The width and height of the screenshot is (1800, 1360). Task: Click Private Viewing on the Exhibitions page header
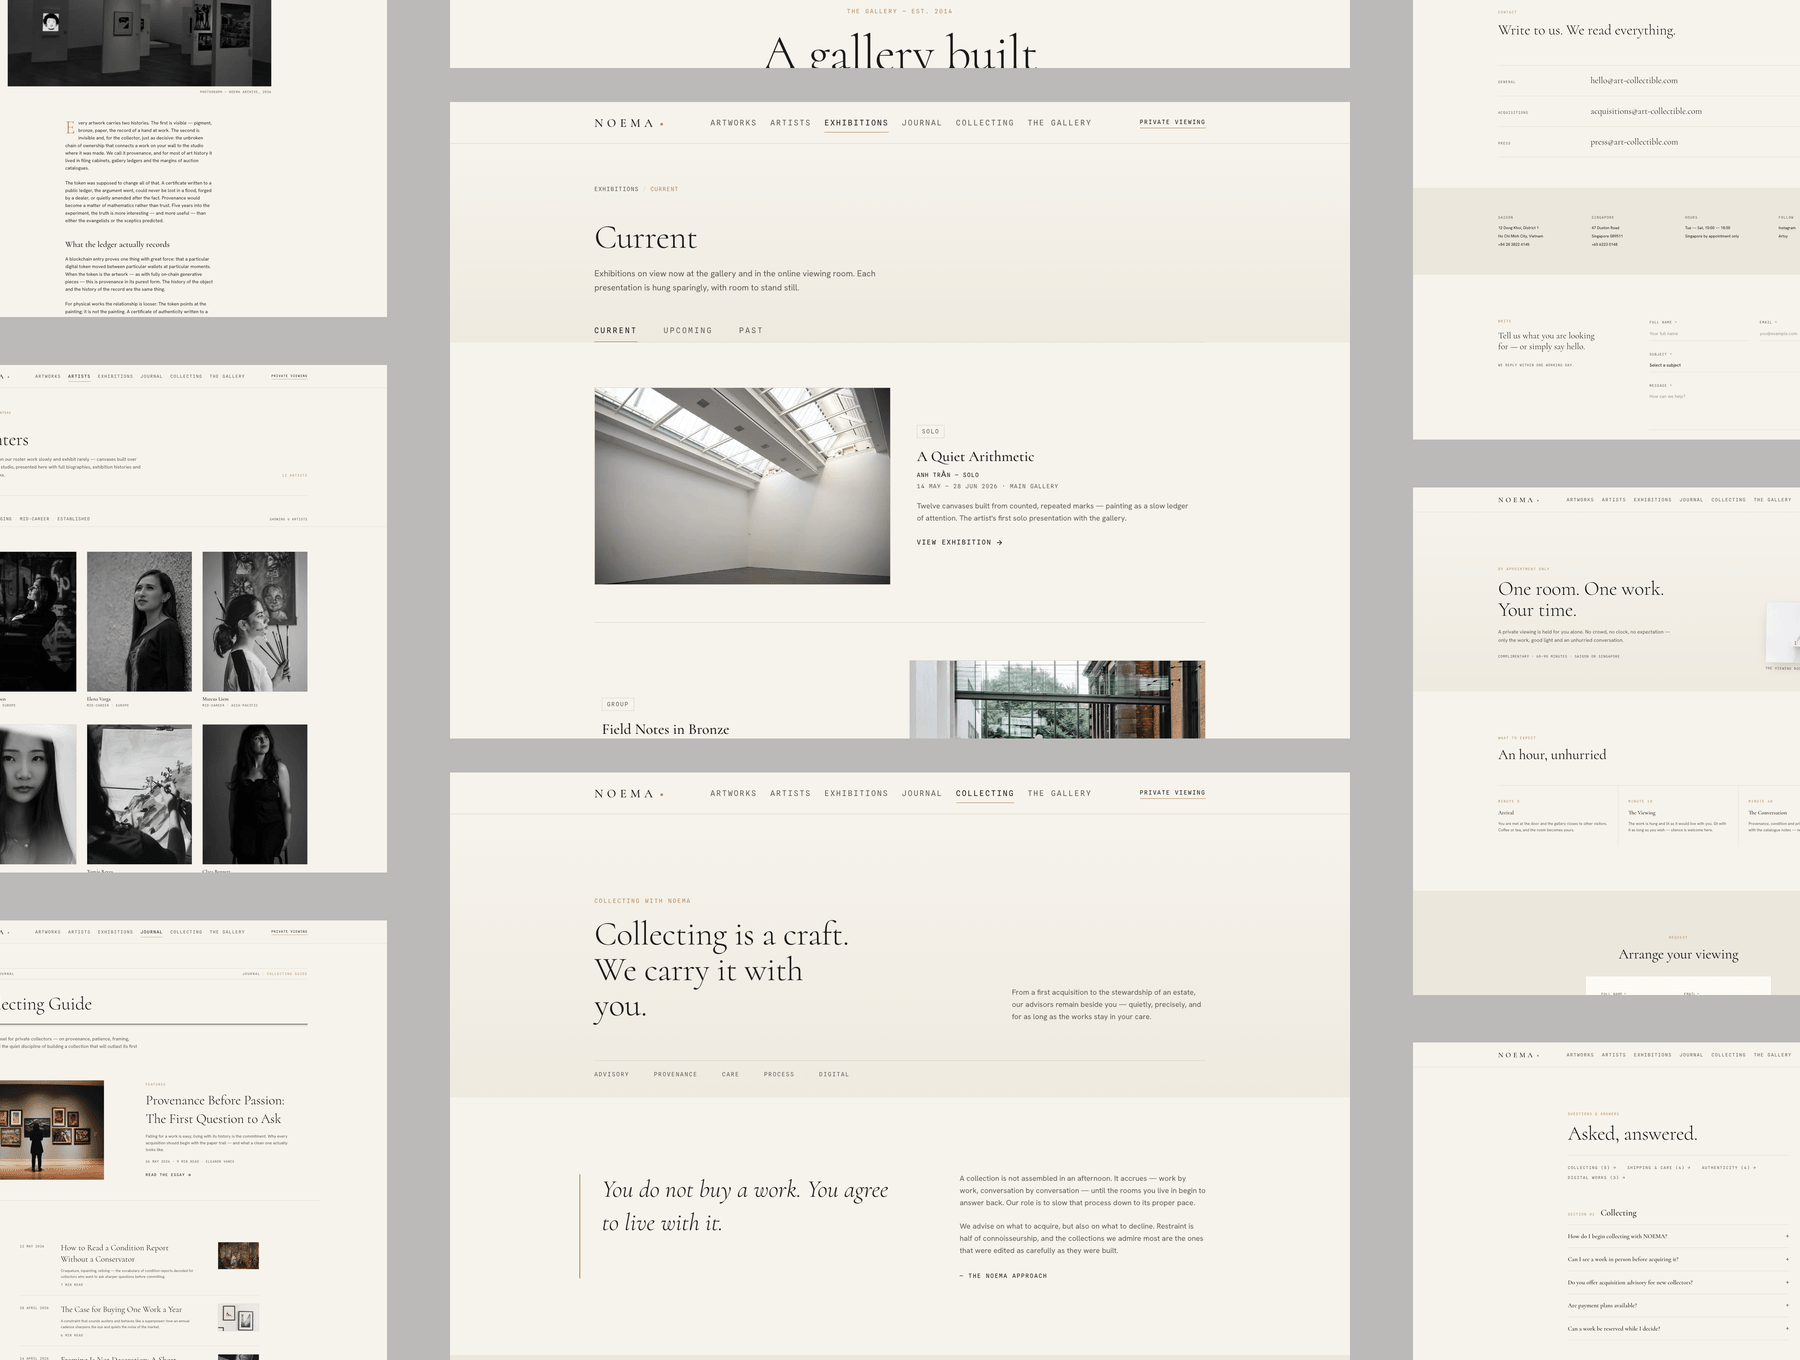1172,122
